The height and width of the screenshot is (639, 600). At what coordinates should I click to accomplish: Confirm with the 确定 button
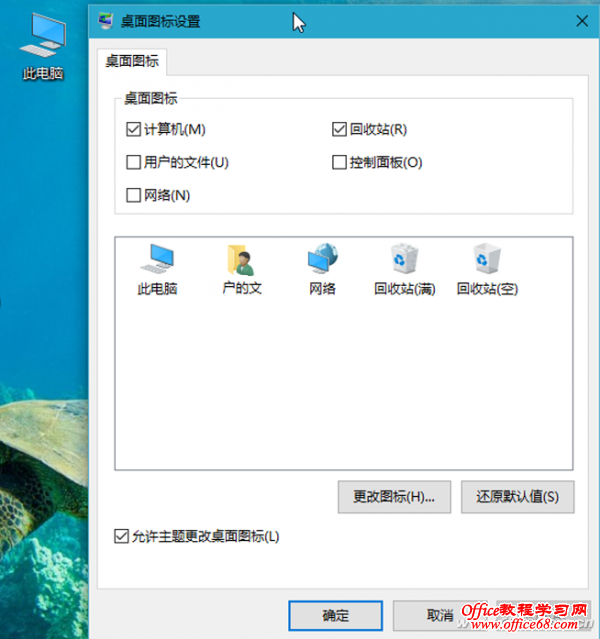[335, 615]
